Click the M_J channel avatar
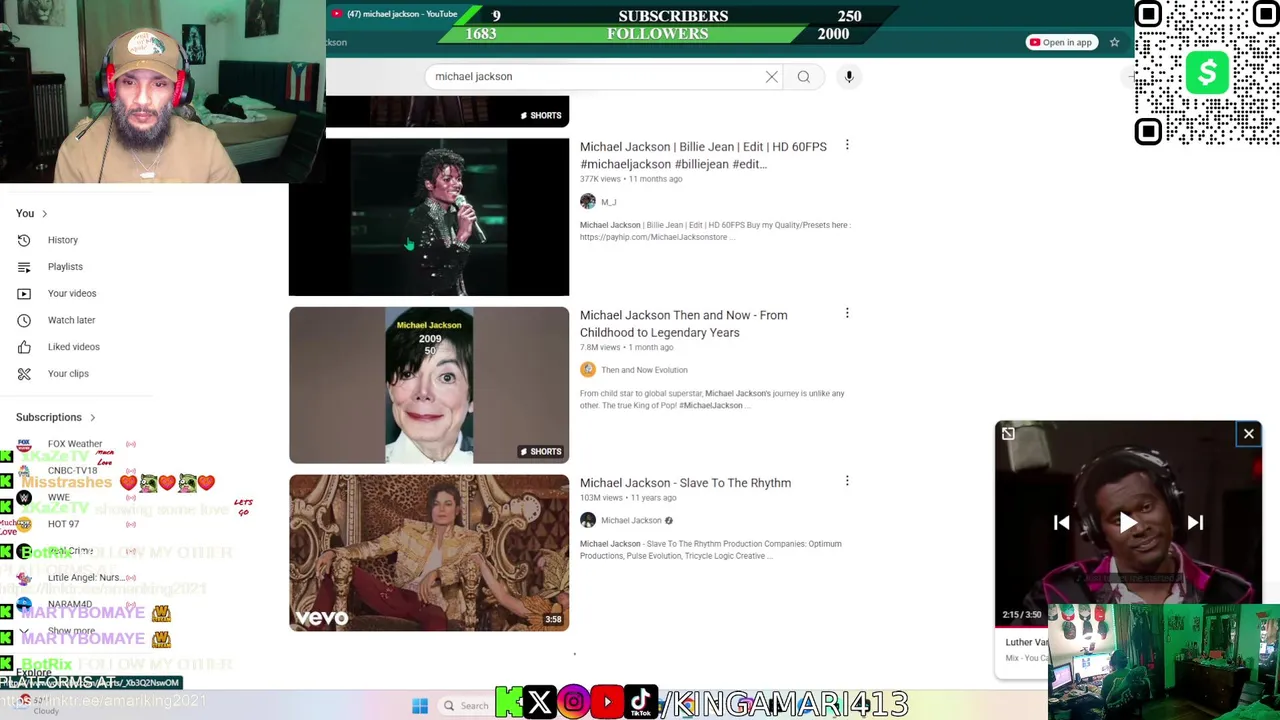Screen dimensions: 1280x720 (588, 202)
